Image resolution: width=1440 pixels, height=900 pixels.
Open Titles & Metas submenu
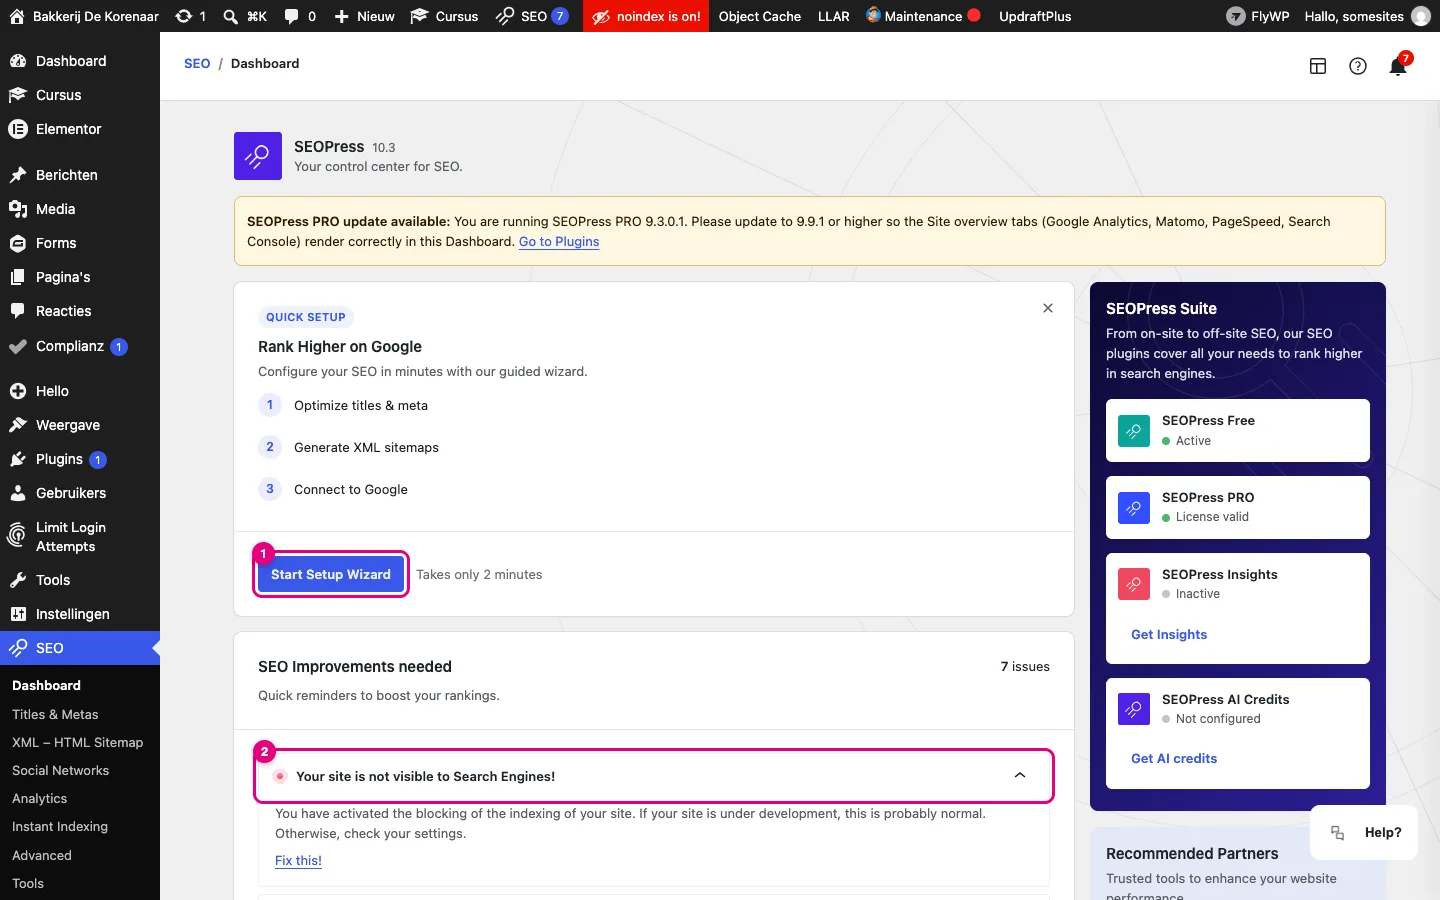pyautogui.click(x=55, y=714)
